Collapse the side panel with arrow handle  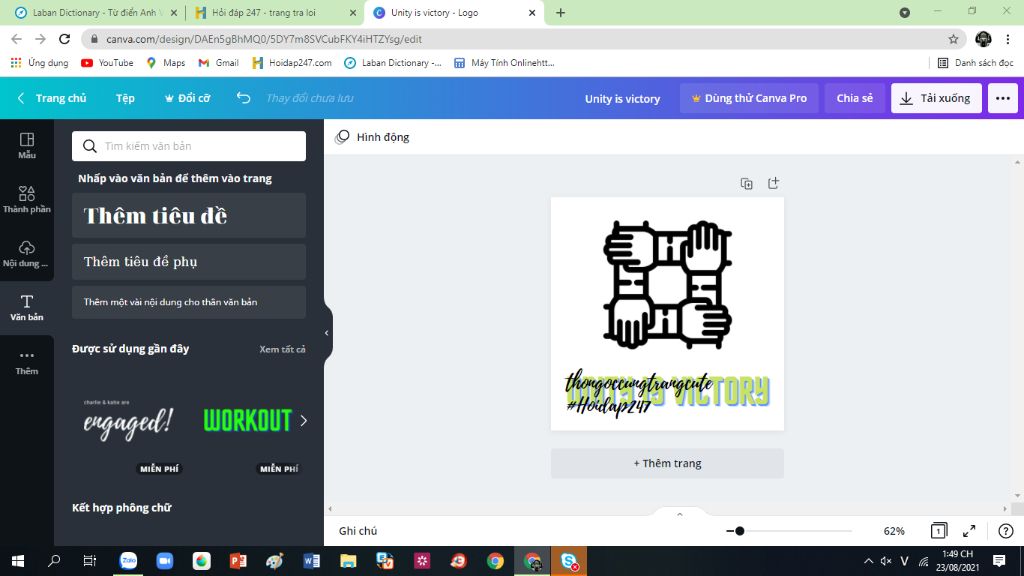coord(327,333)
